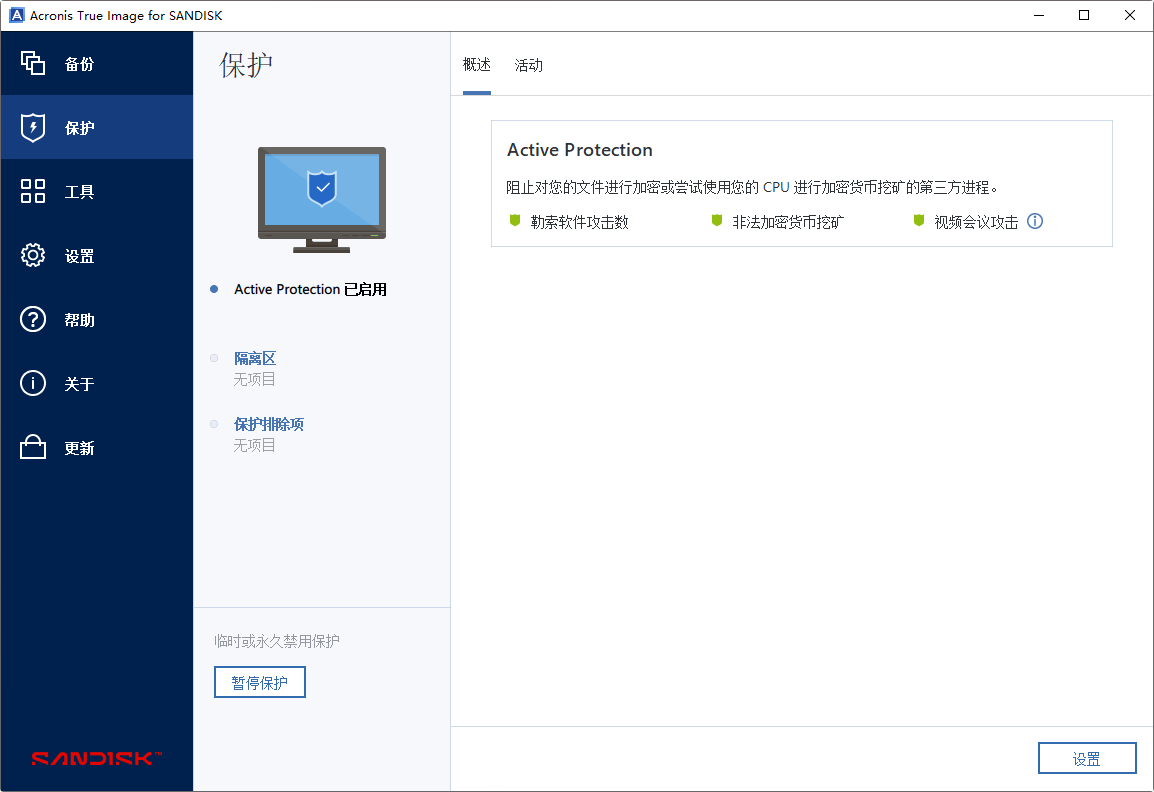Click the 临时或永久禁用保护 text
The image size is (1154, 792).
(277, 641)
